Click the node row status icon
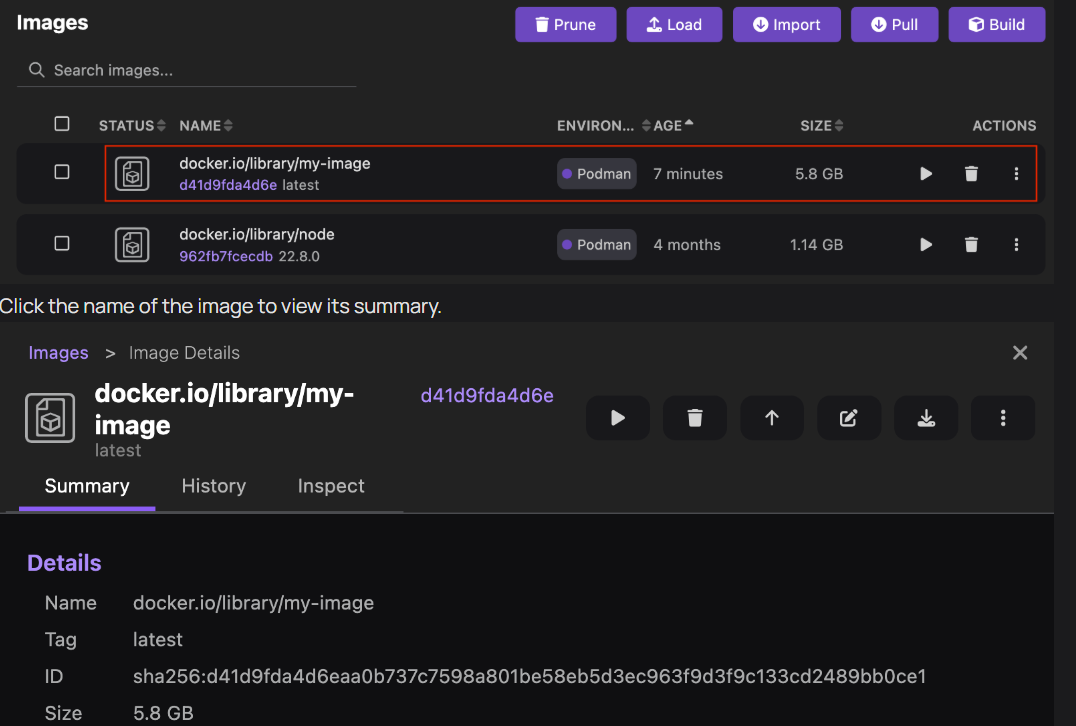The height and width of the screenshot is (726, 1076). 132,245
